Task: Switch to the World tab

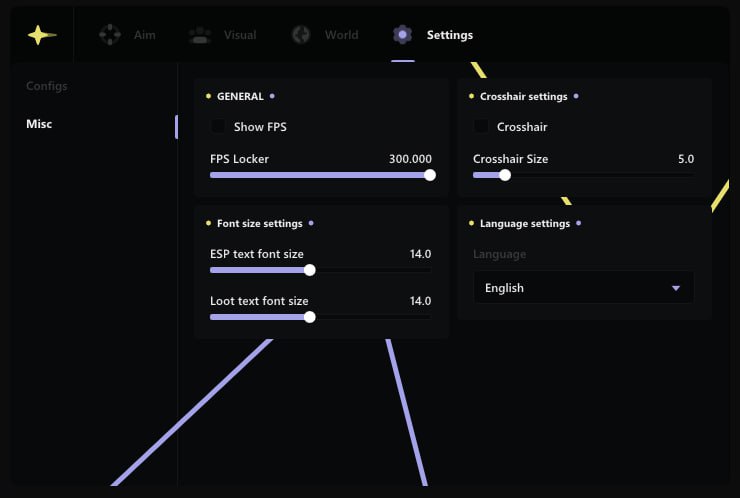Action: [x=341, y=35]
